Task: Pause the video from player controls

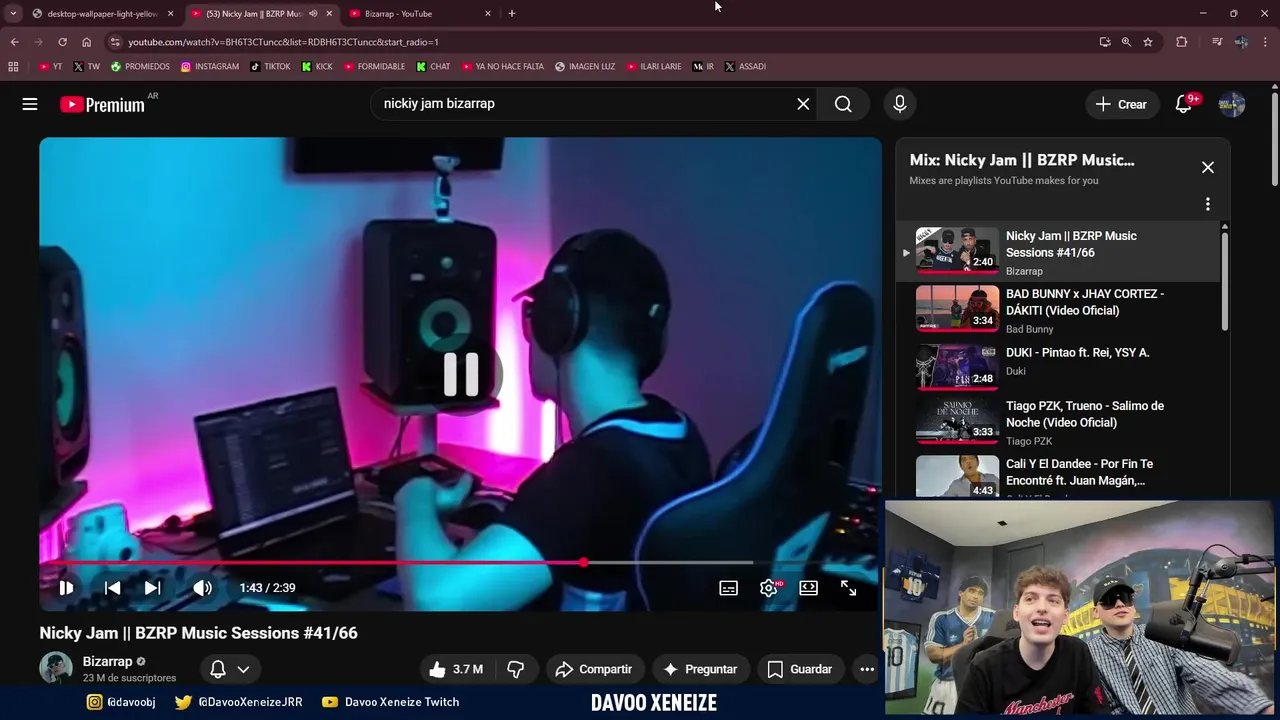Action: point(66,588)
